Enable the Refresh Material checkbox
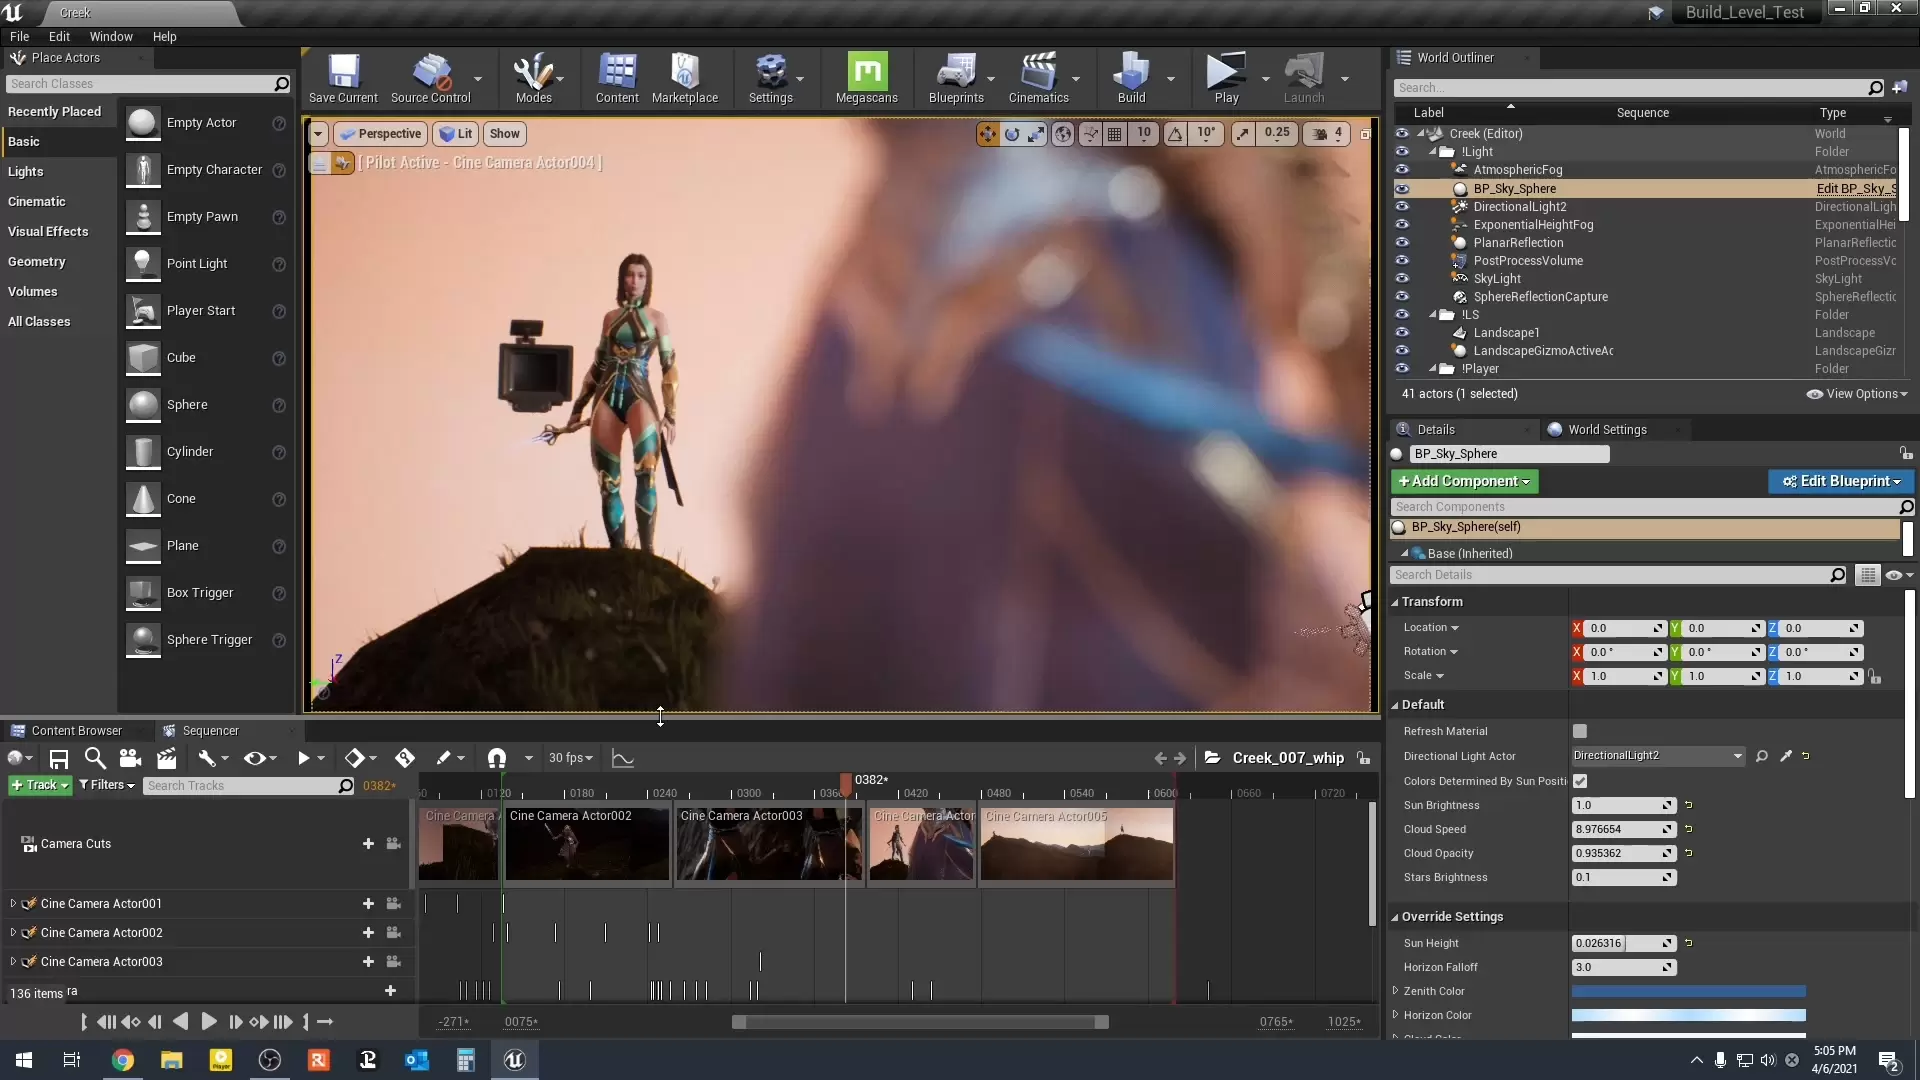Viewport: 1920px width, 1080px height. [x=1580, y=732]
